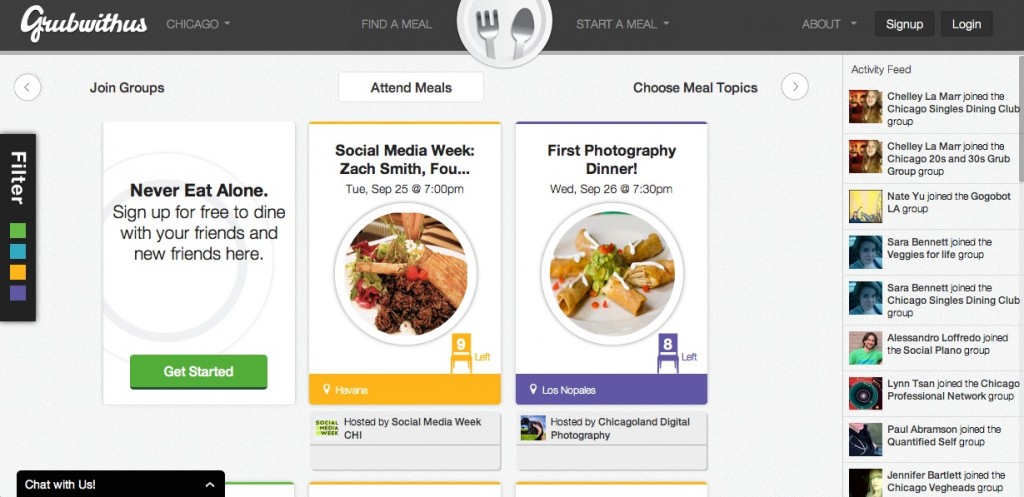Screen dimensions: 1024x497
Task: Expand the Start a Meal menu
Action: [622, 24]
